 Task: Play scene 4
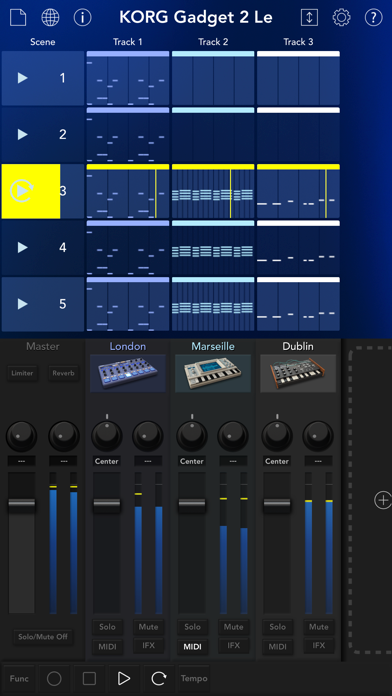tap(22, 247)
